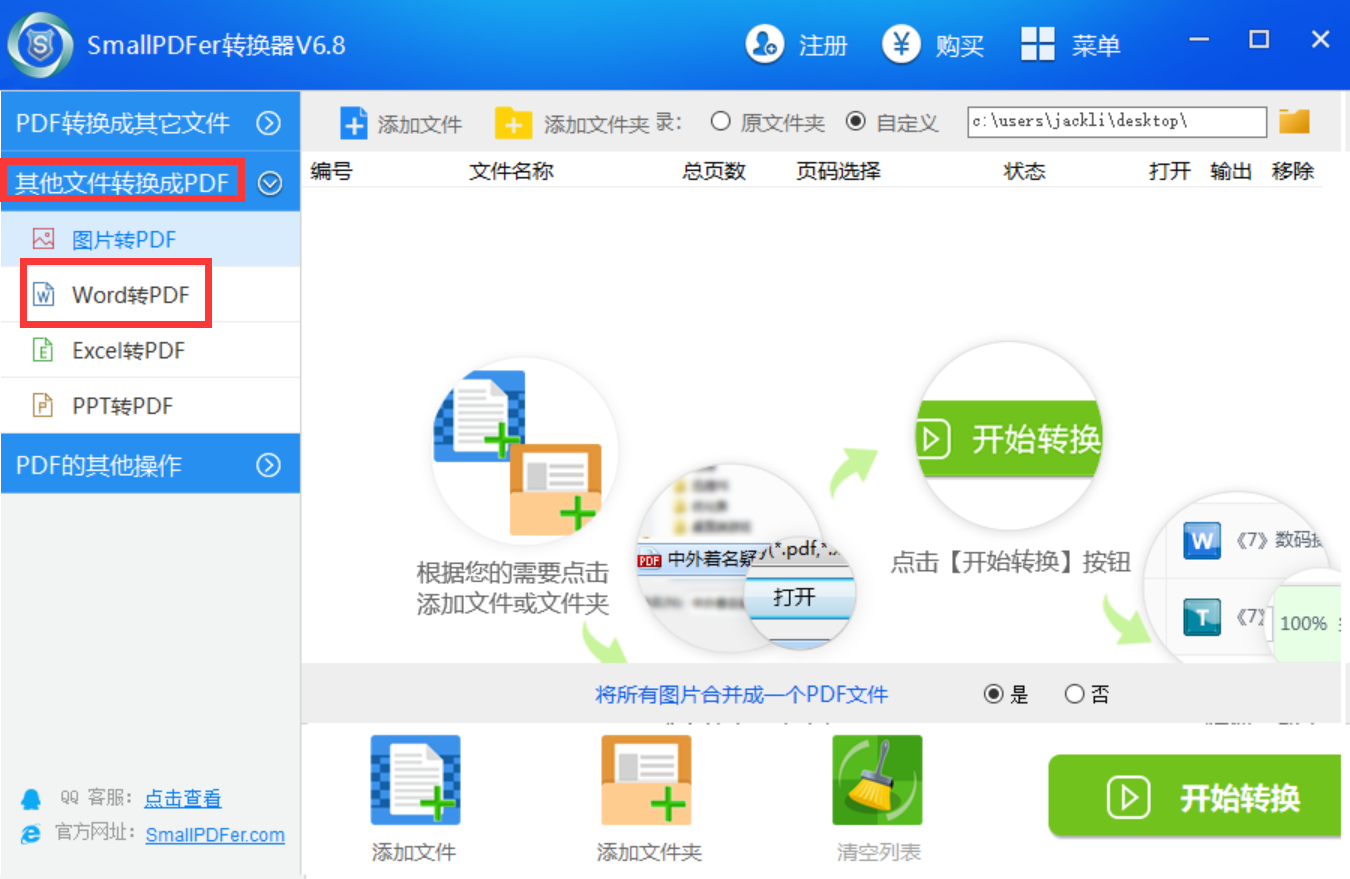
Task: Minimize the SmallPDFer window
Action: 1199,41
